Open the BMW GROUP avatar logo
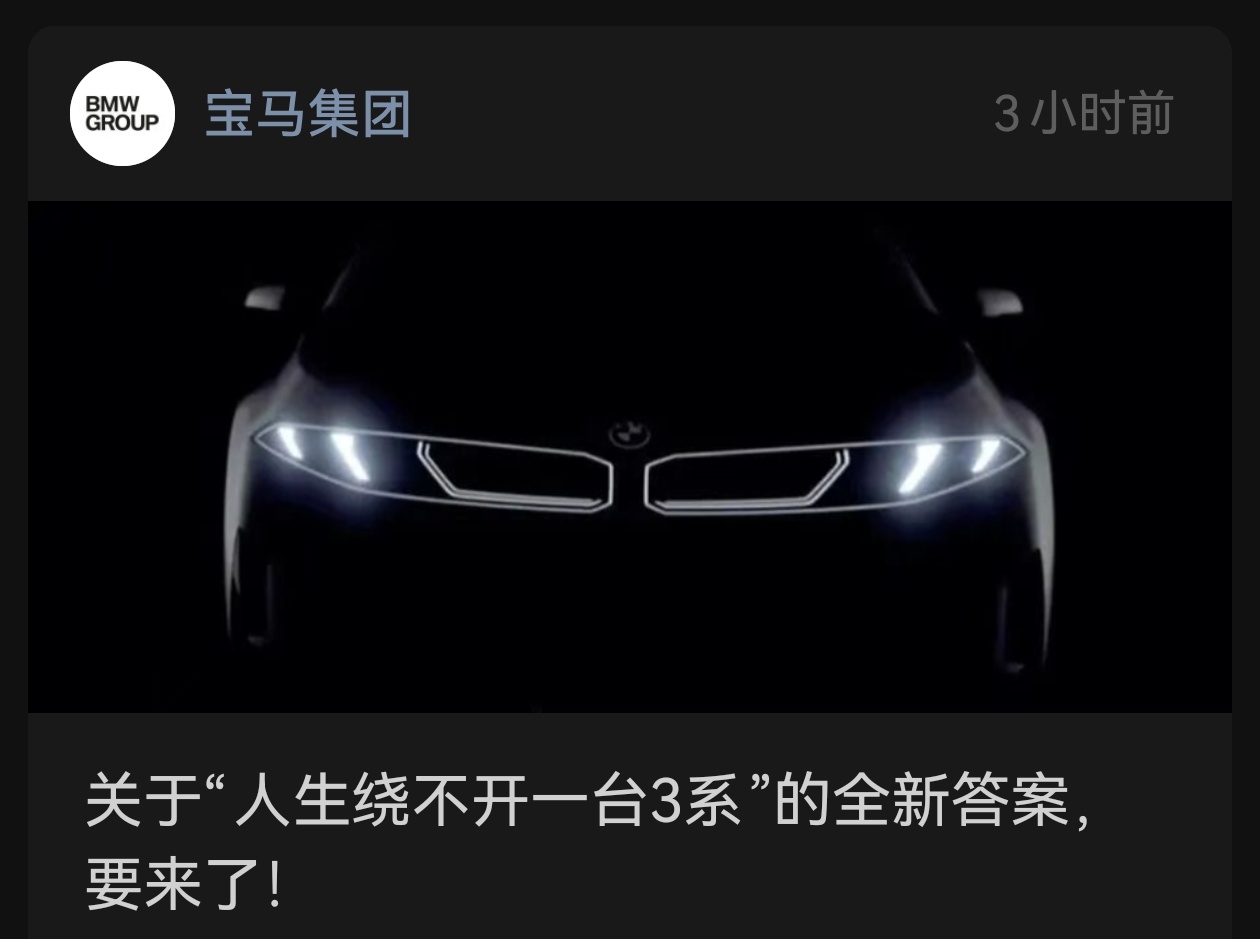Viewport: 1260px width, 939px height. pos(122,113)
